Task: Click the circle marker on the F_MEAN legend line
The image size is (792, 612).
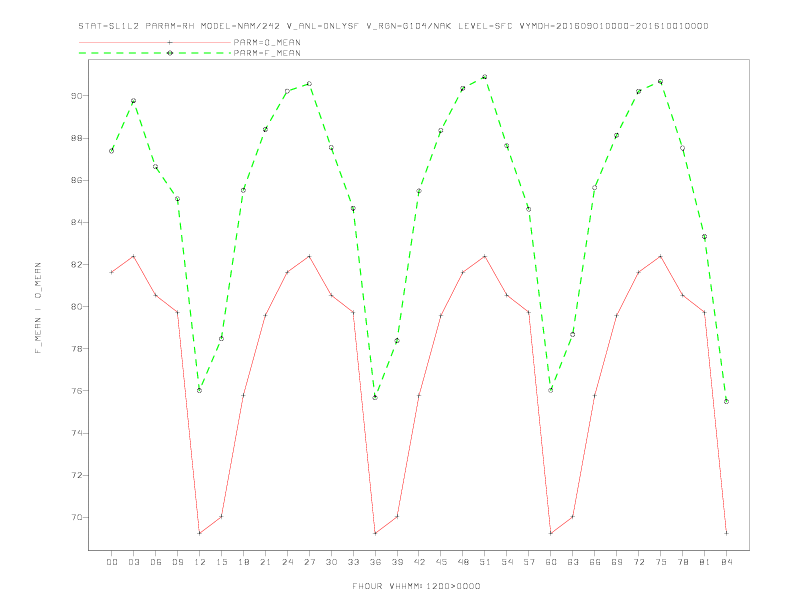Action: click(170, 53)
